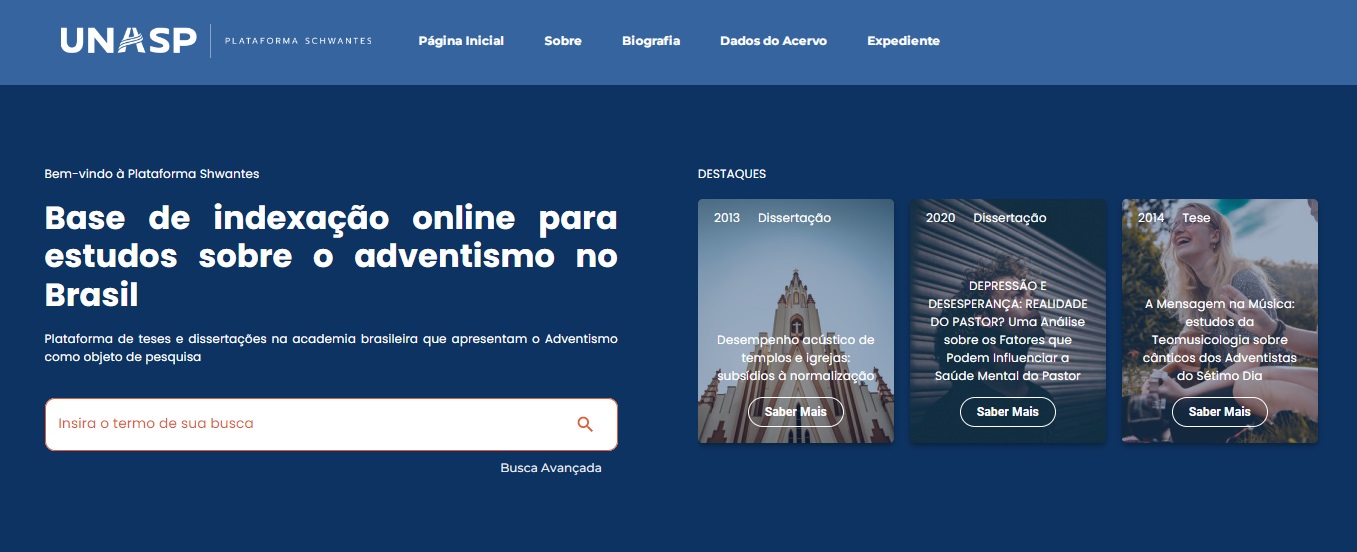Open the Página Inicial menu item
This screenshot has height=552, width=1357.
coord(461,41)
